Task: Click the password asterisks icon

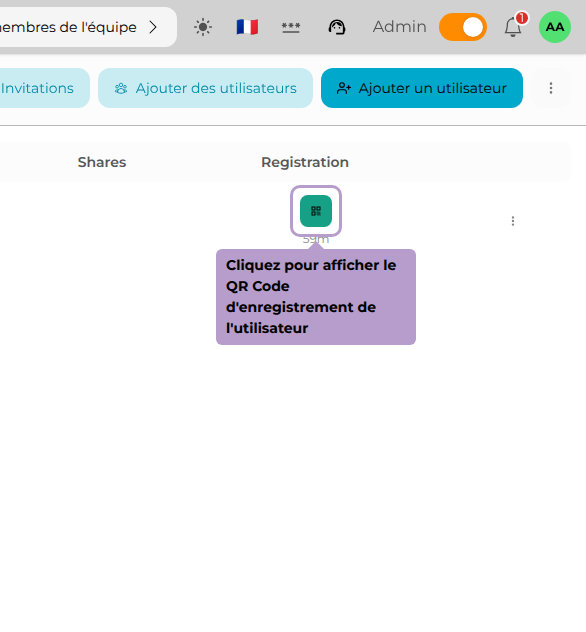Action: 291,27
